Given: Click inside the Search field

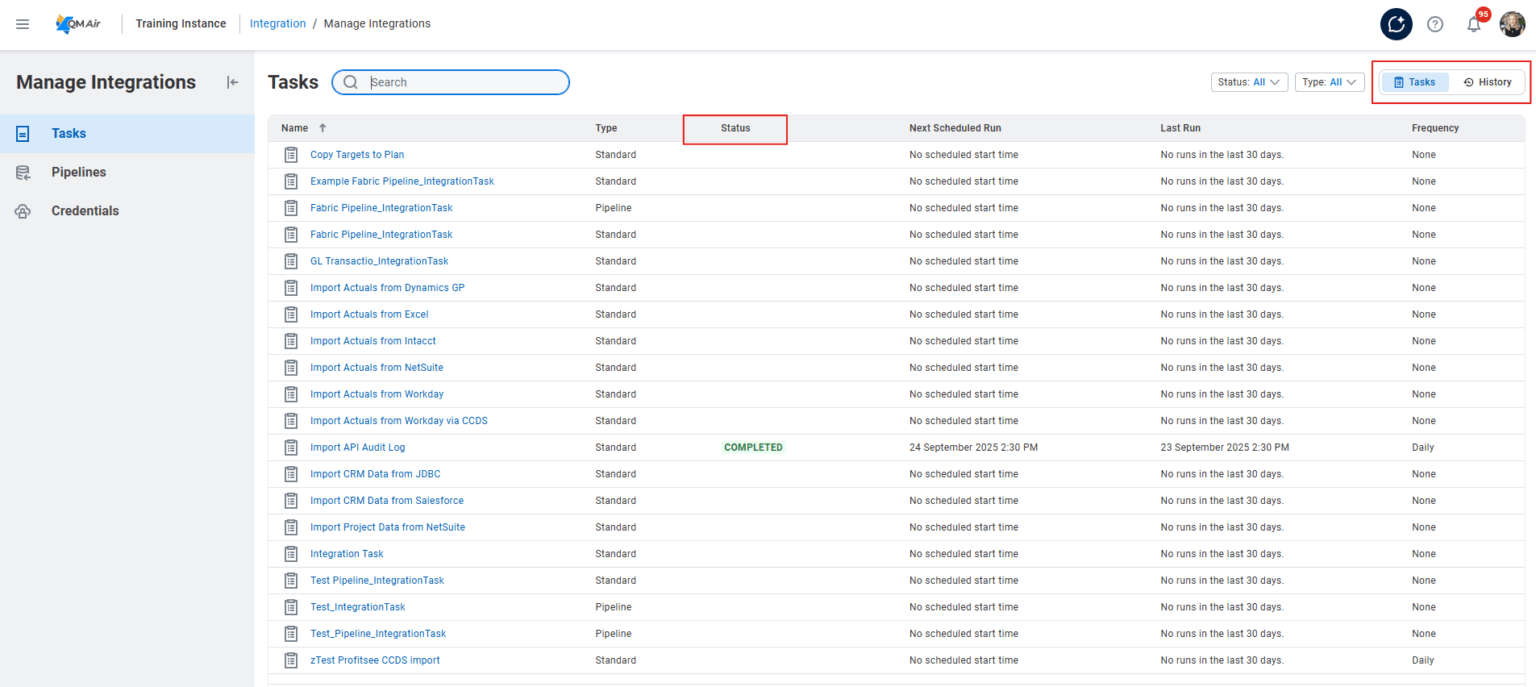Looking at the screenshot, I should point(450,82).
